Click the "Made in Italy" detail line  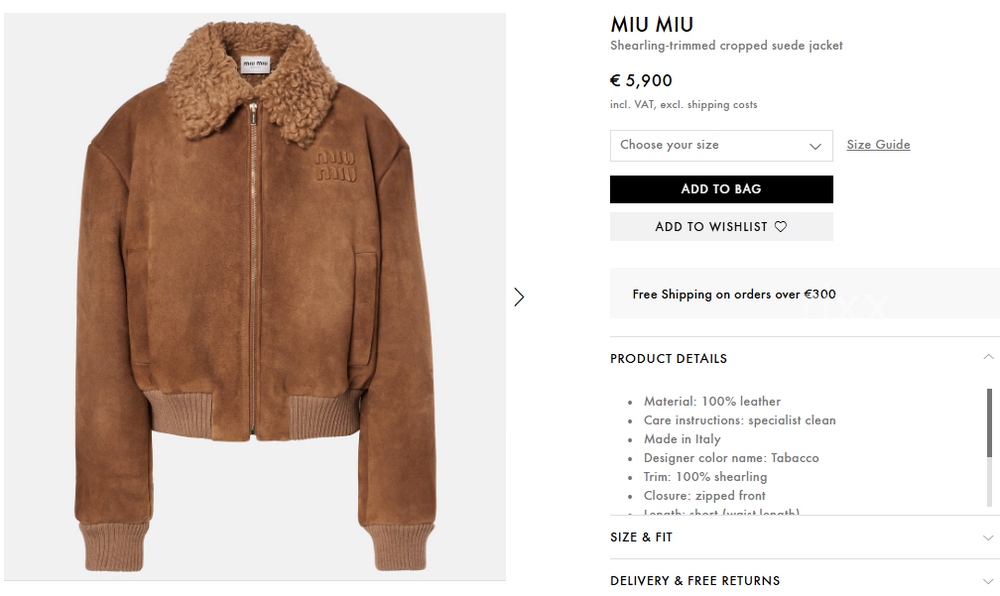(682, 439)
